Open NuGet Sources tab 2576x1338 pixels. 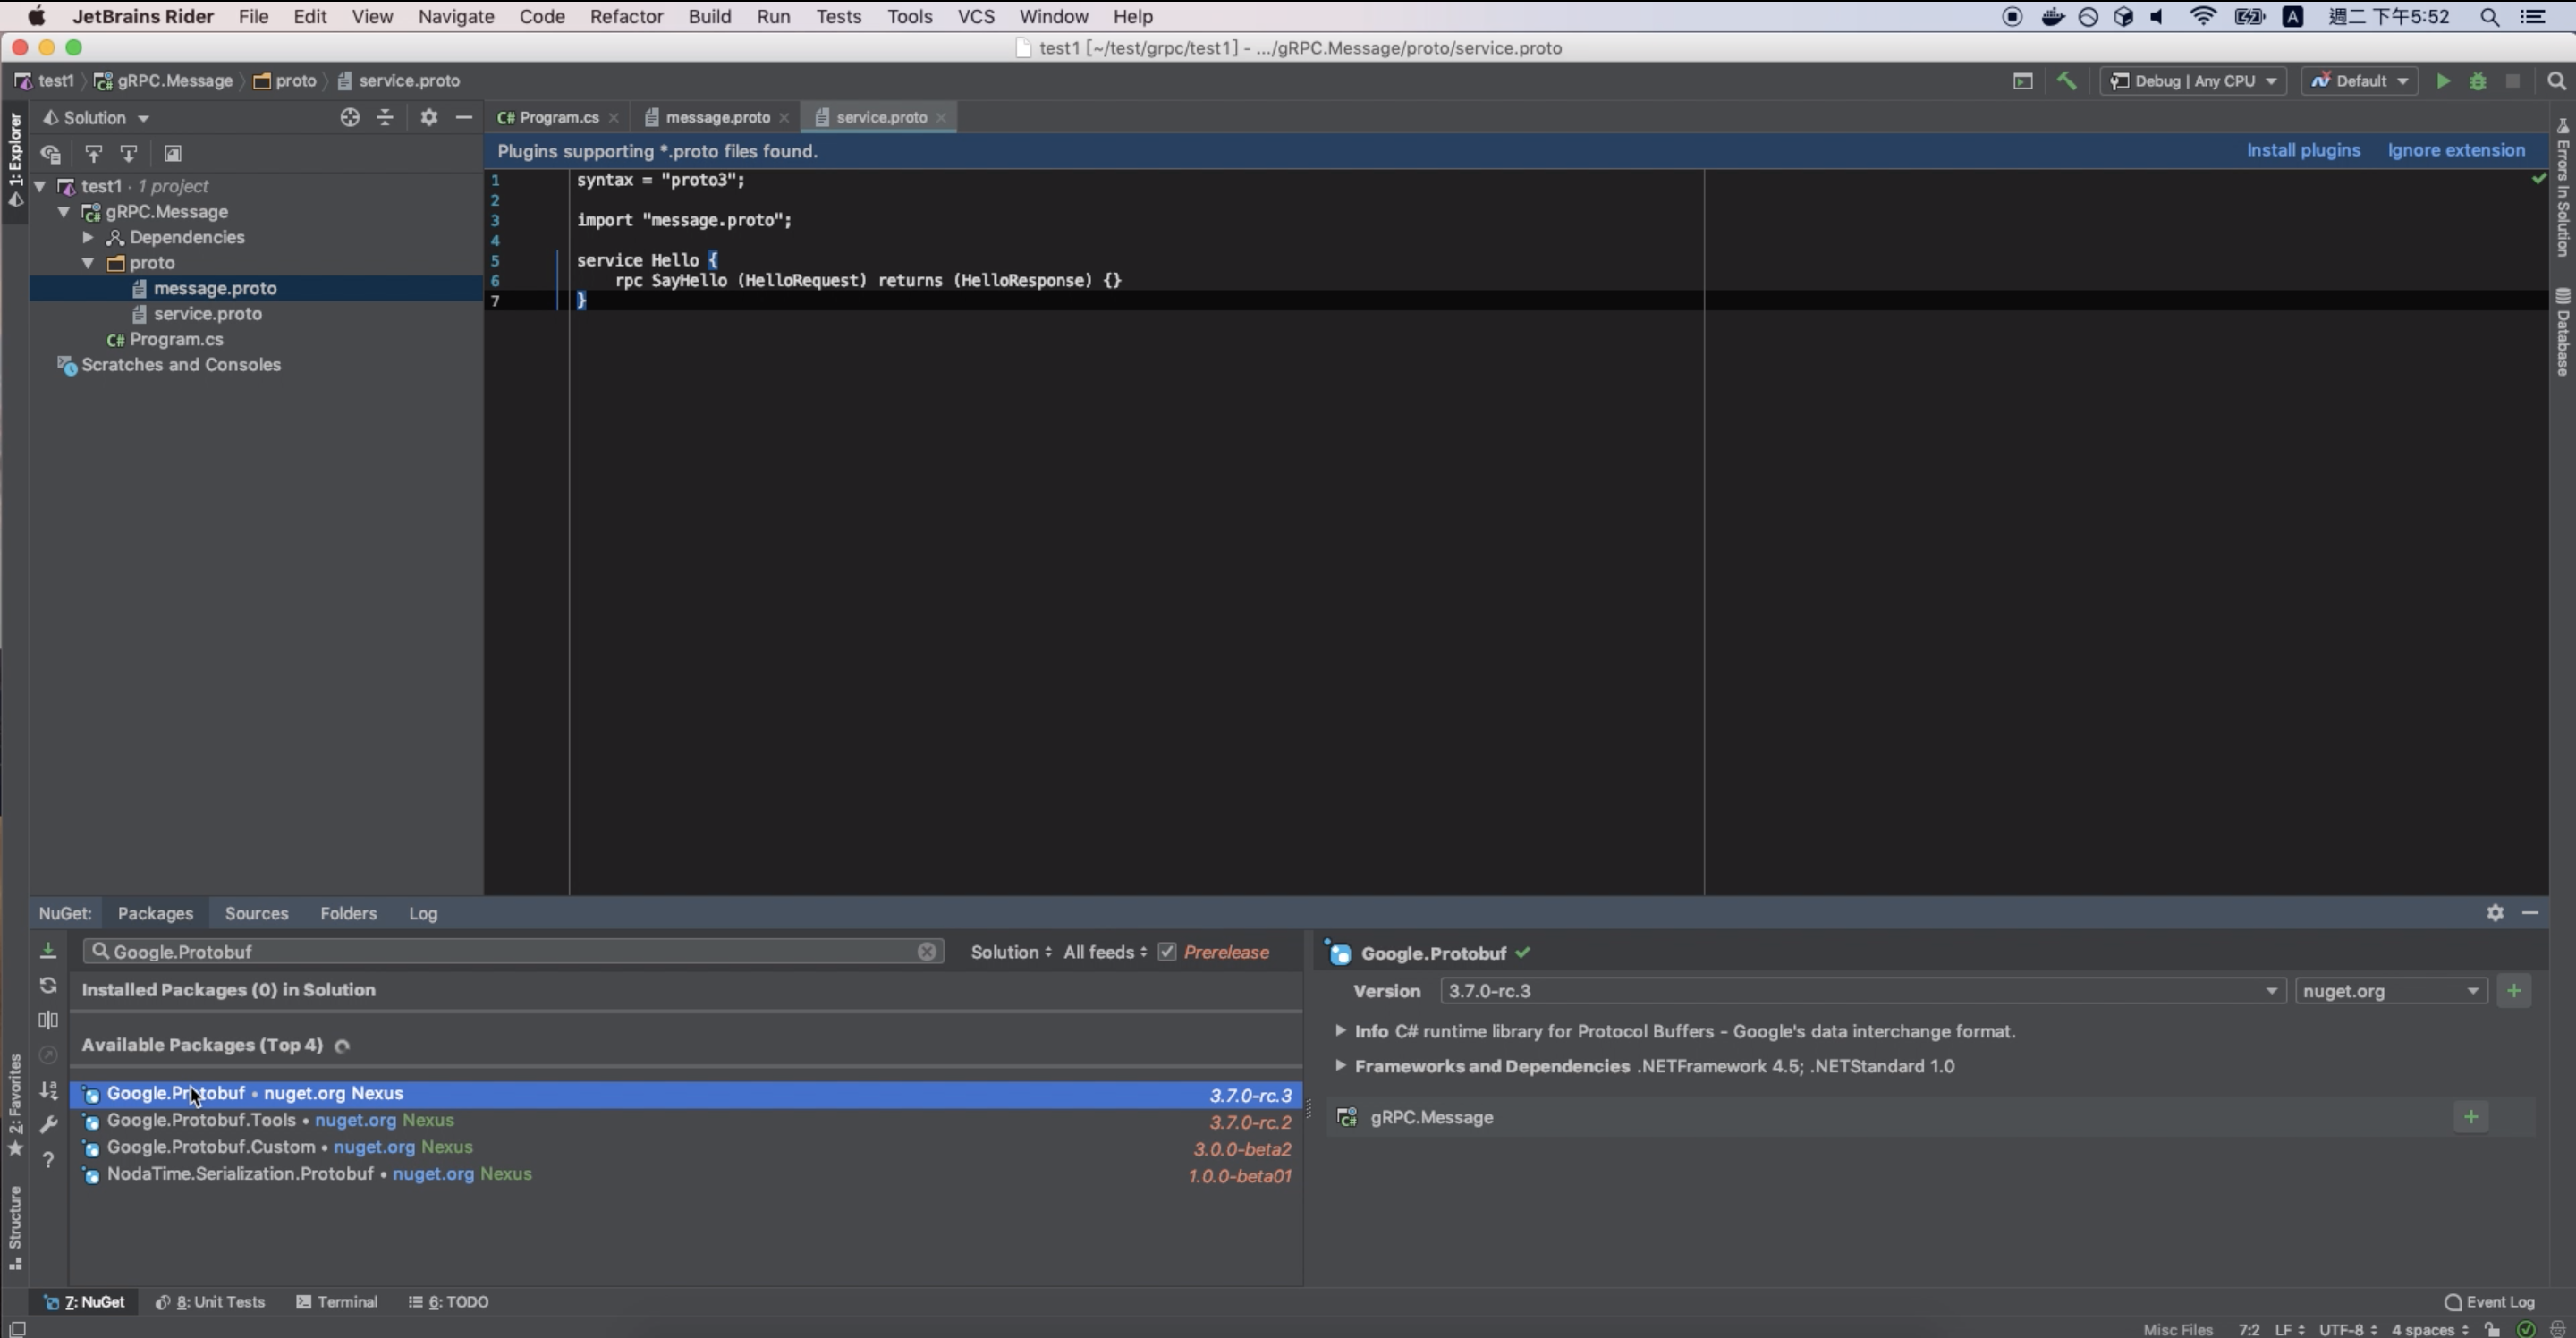click(x=256, y=913)
